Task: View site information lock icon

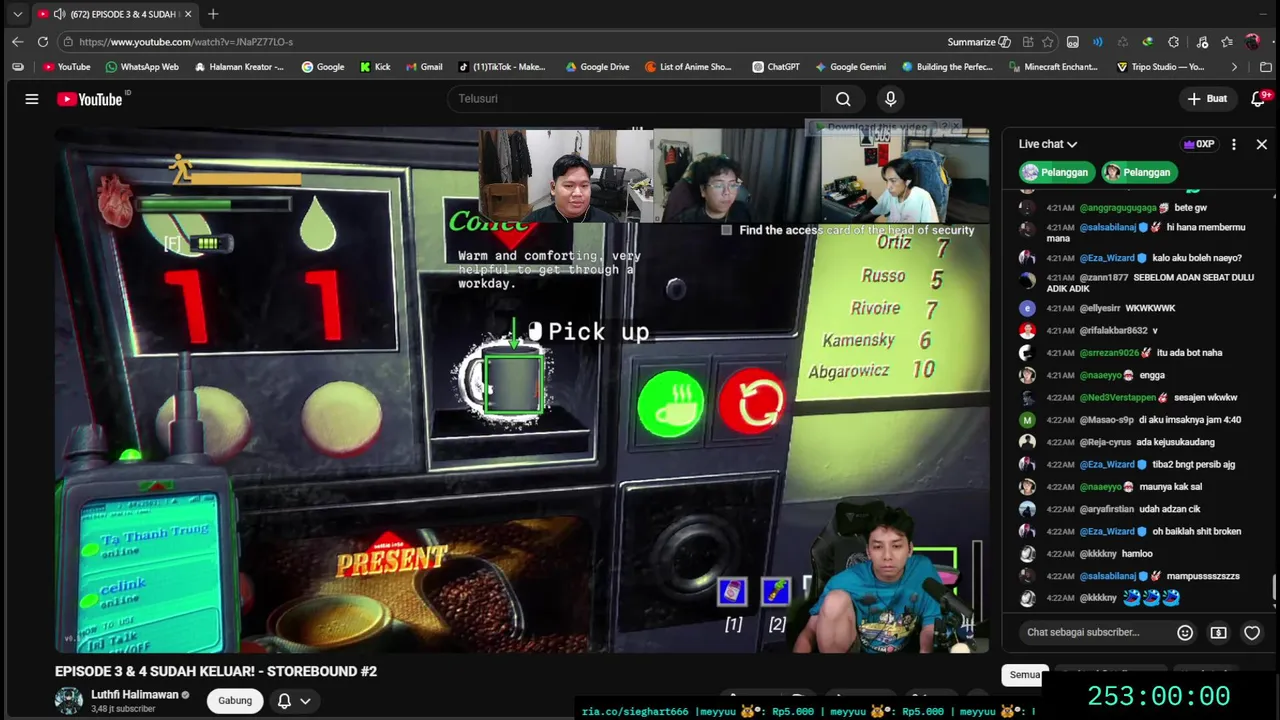Action: coord(67,42)
